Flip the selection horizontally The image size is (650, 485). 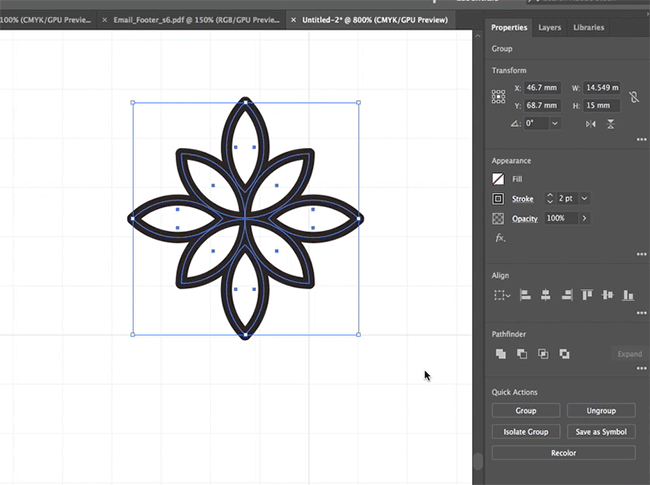[590, 123]
